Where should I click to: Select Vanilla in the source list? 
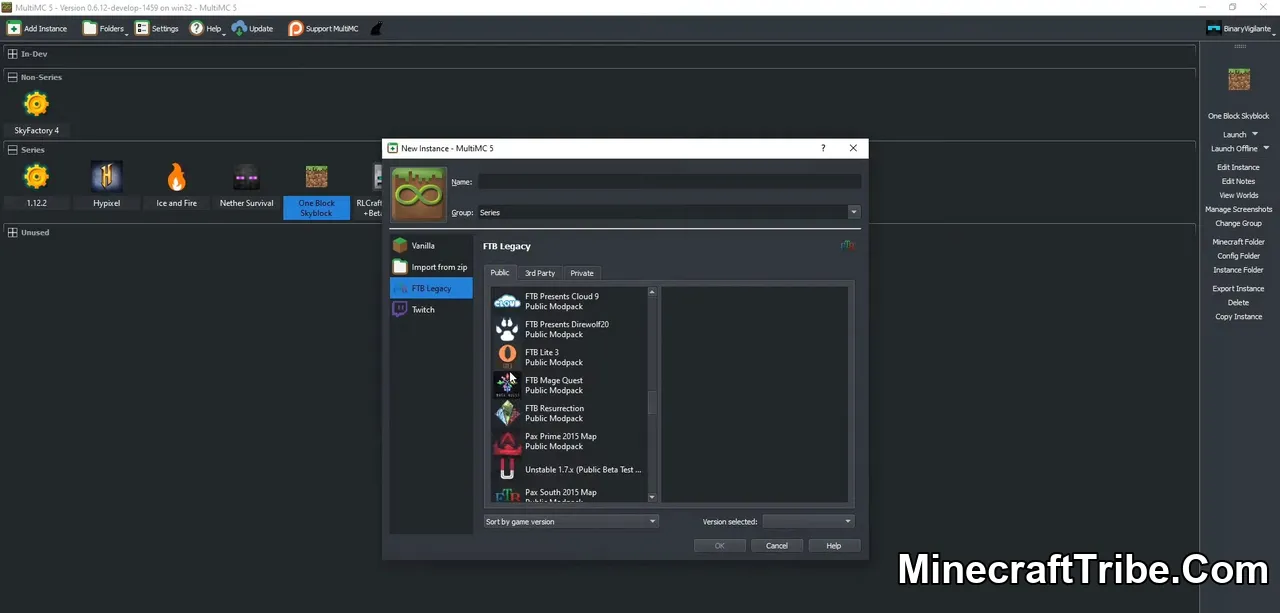point(431,245)
